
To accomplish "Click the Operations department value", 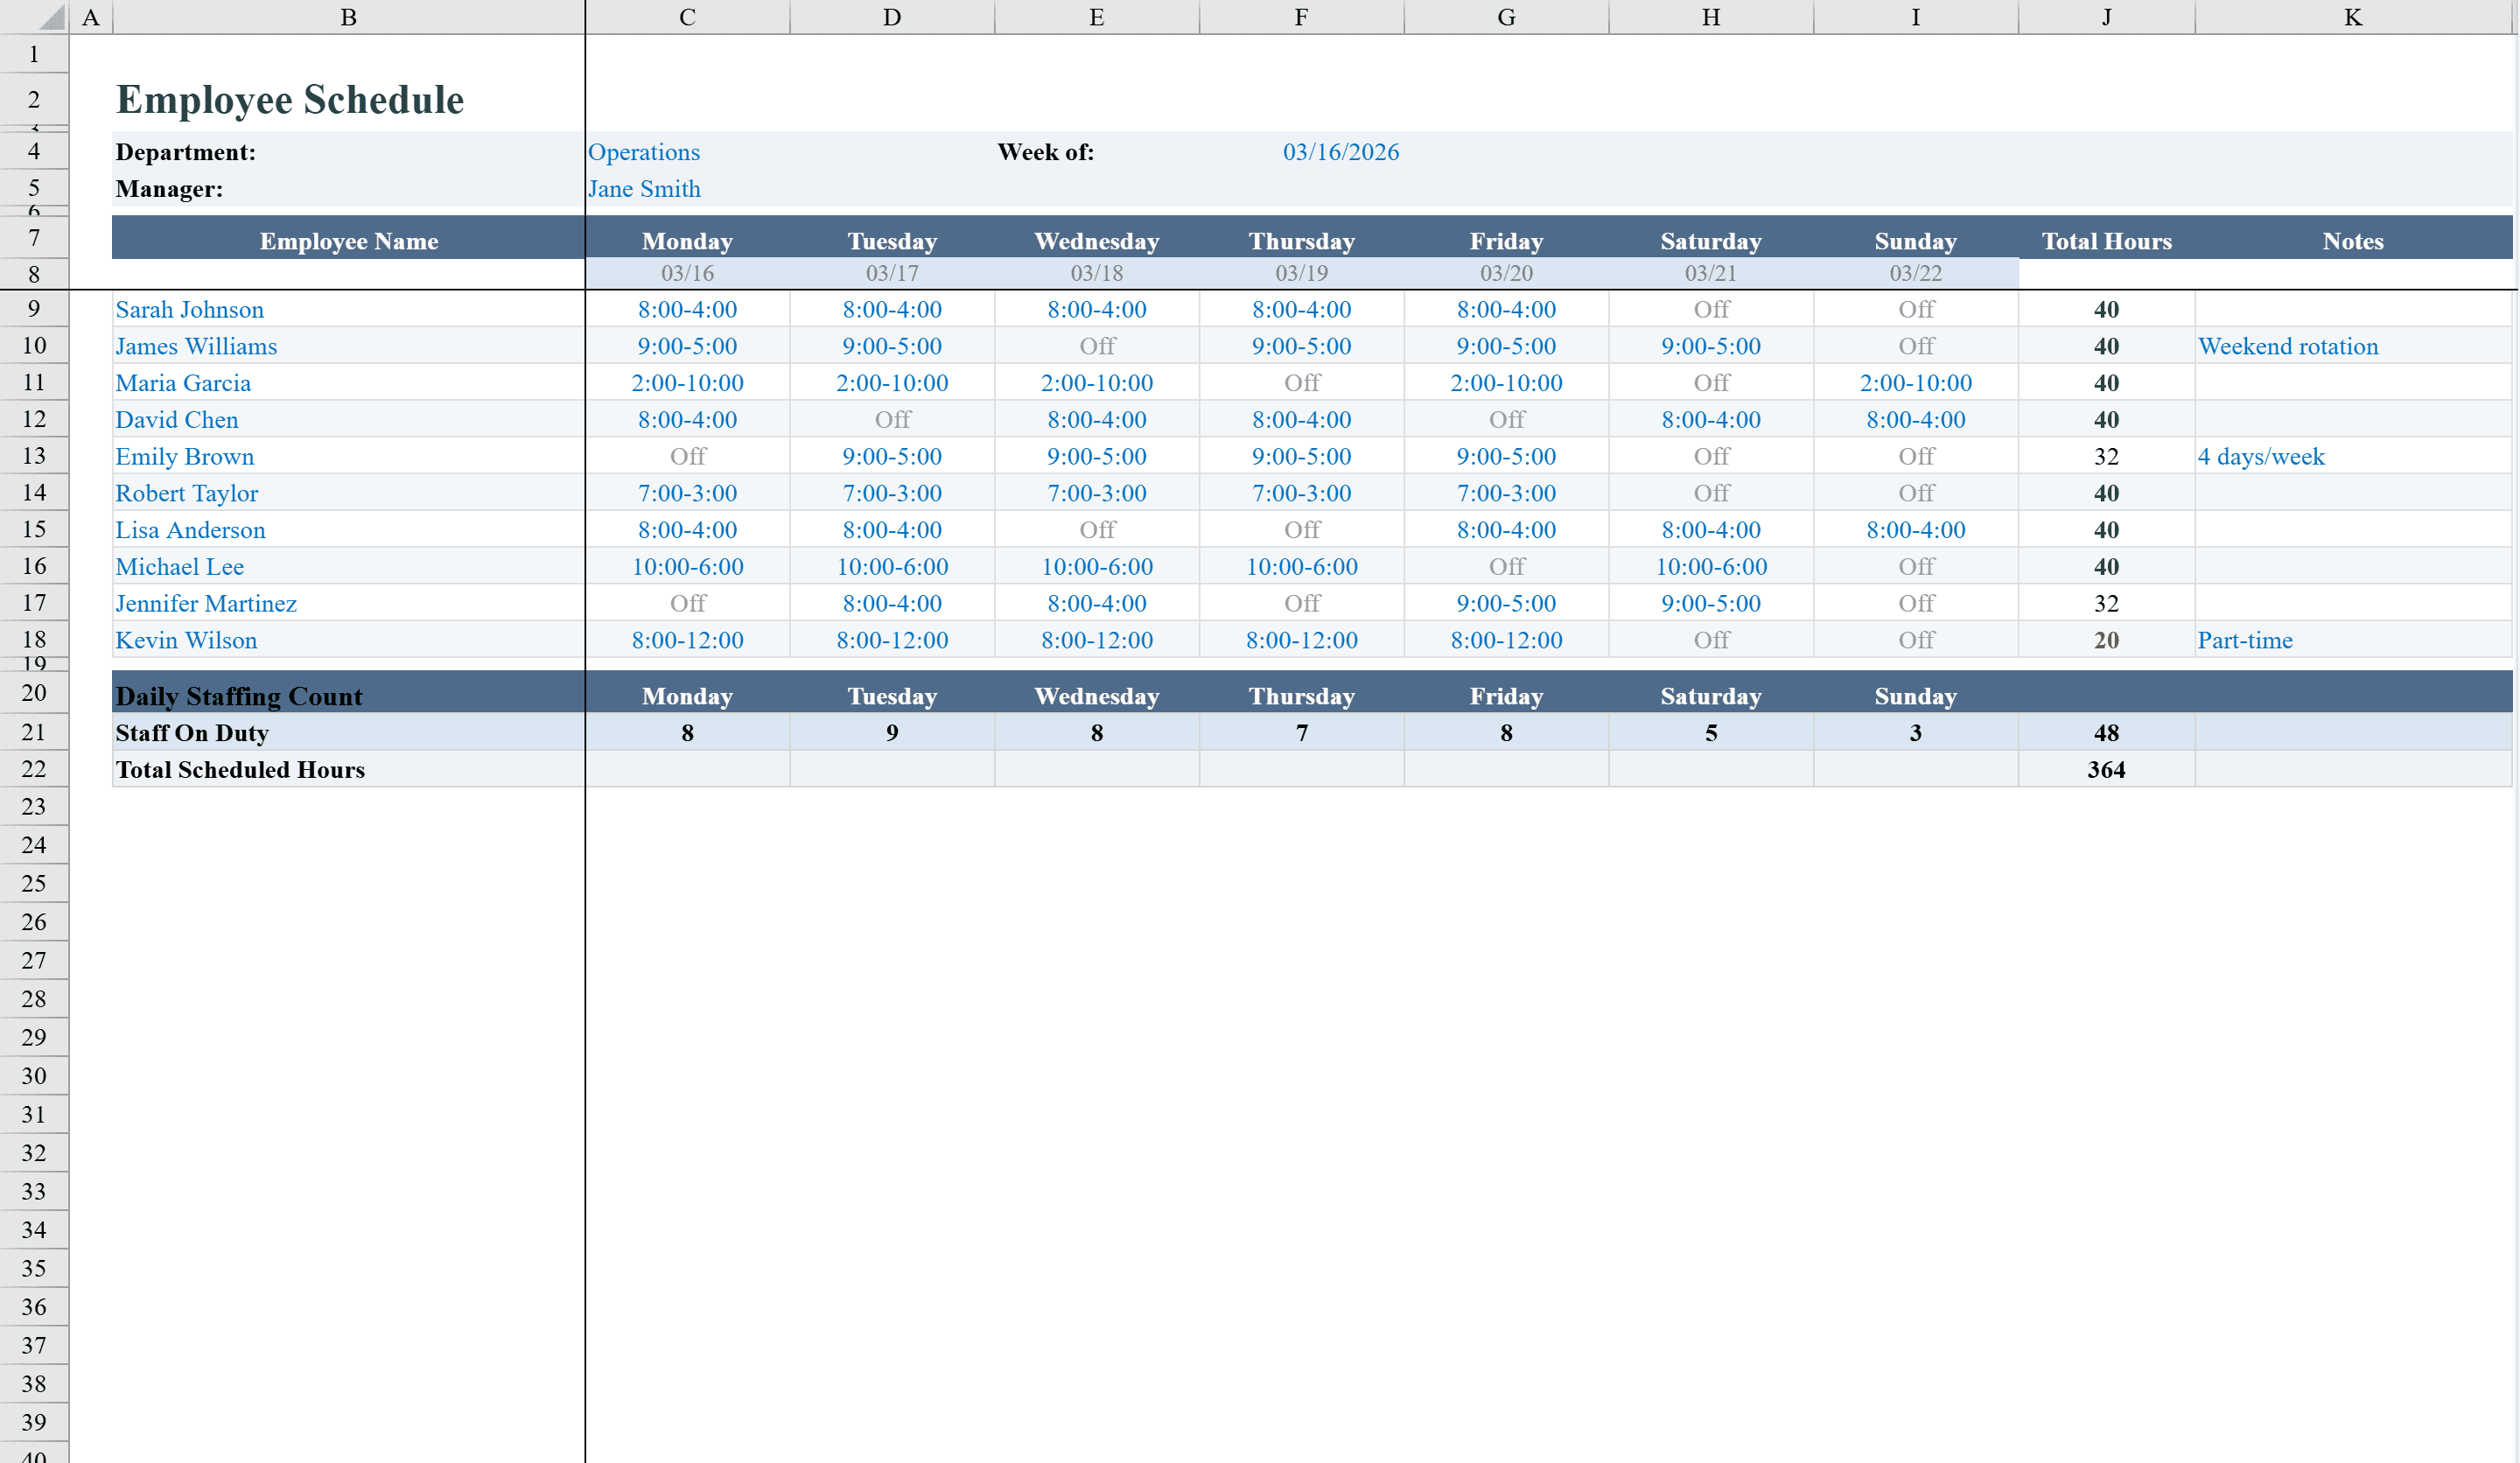I will pyautogui.click(x=644, y=152).
